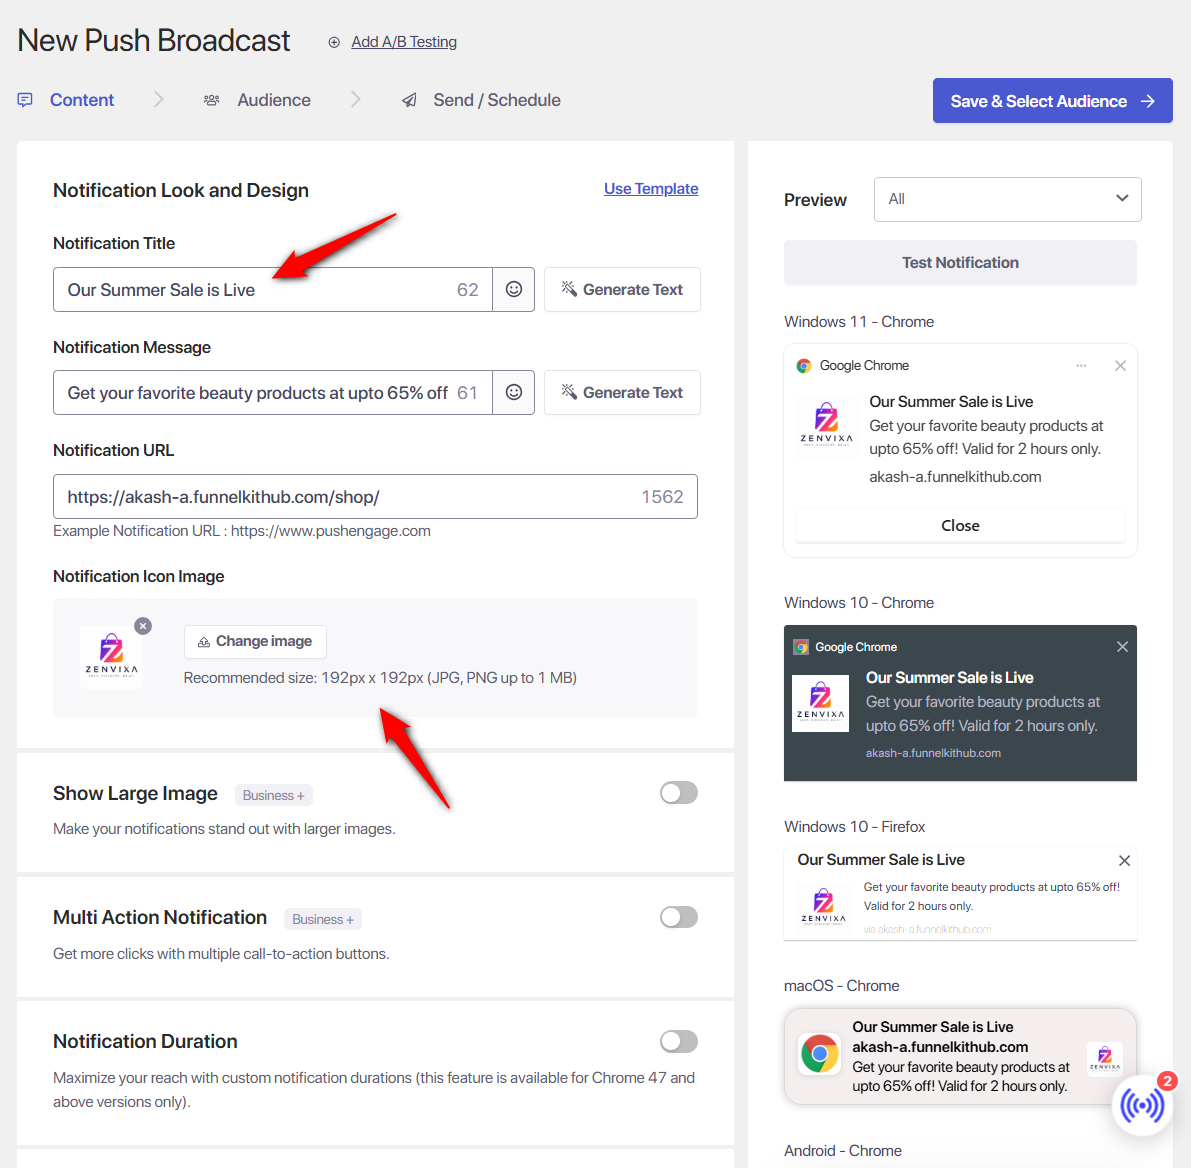The height and width of the screenshot is (1168, 1191).
Task: Open the PushEngage broadcast chat widget
Action: 1142,1105
